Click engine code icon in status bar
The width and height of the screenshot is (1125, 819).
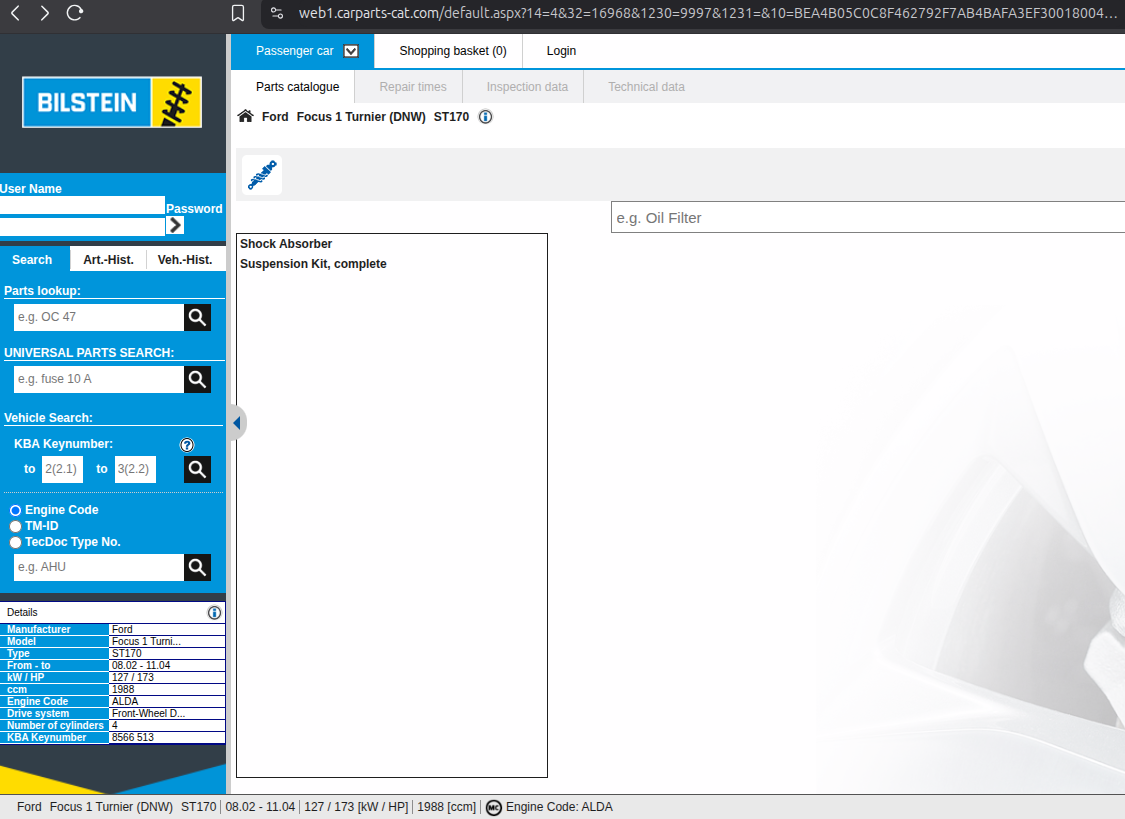(494, 808)
